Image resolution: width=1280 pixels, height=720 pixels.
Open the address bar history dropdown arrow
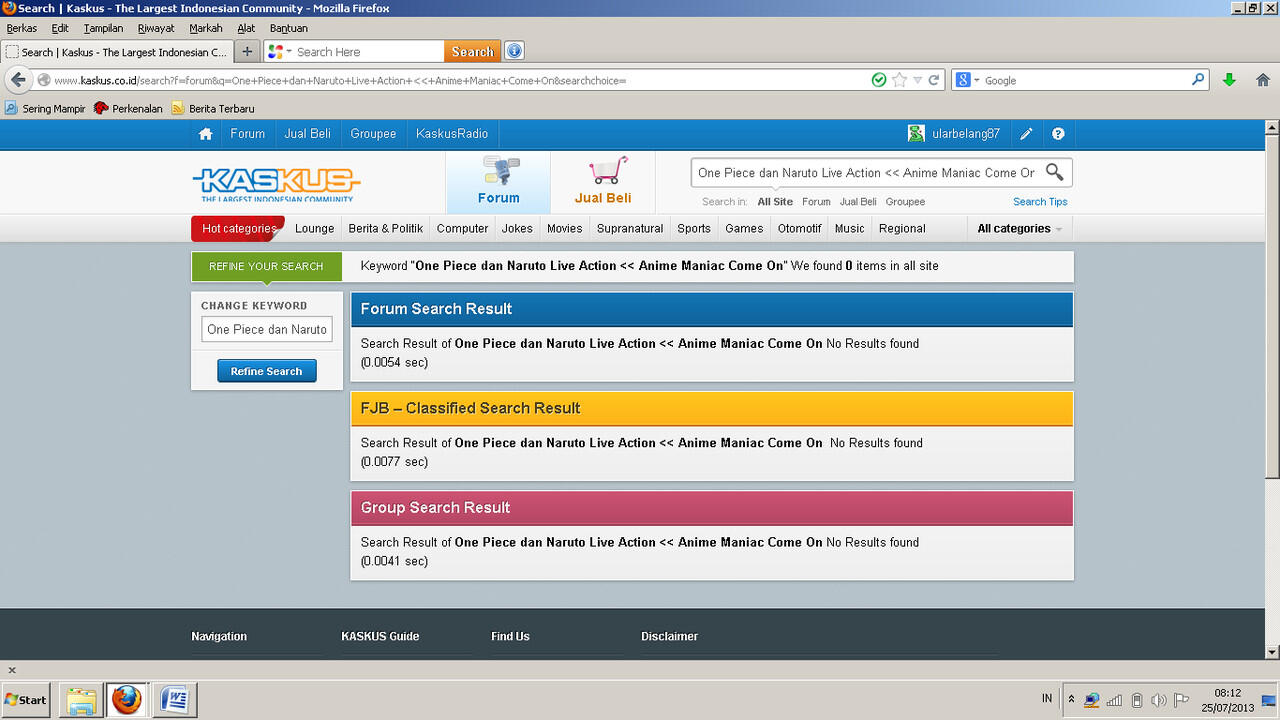[917, 80]
